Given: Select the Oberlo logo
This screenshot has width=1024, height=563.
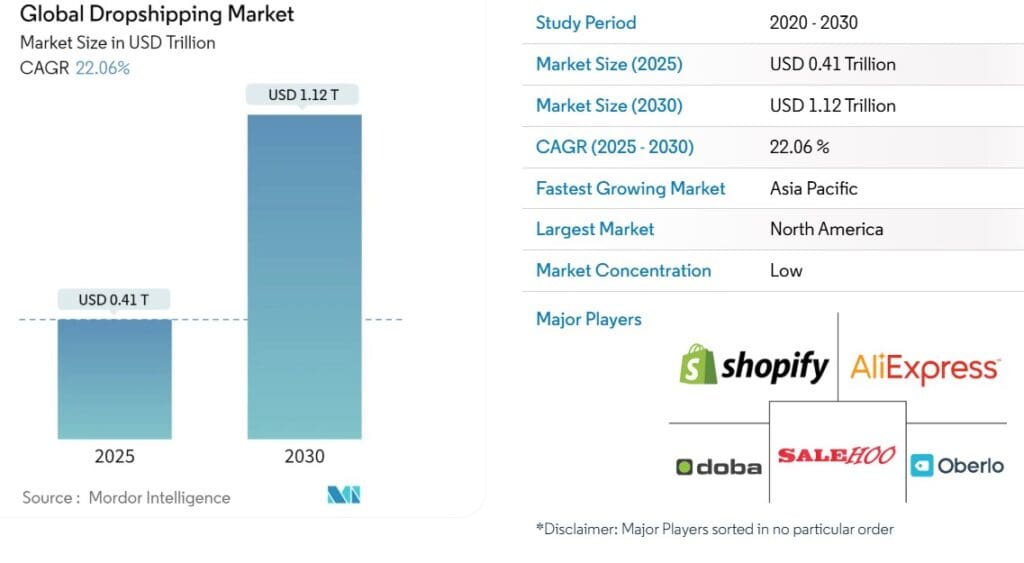Looking at the screenshot, I should pos(957,466).
